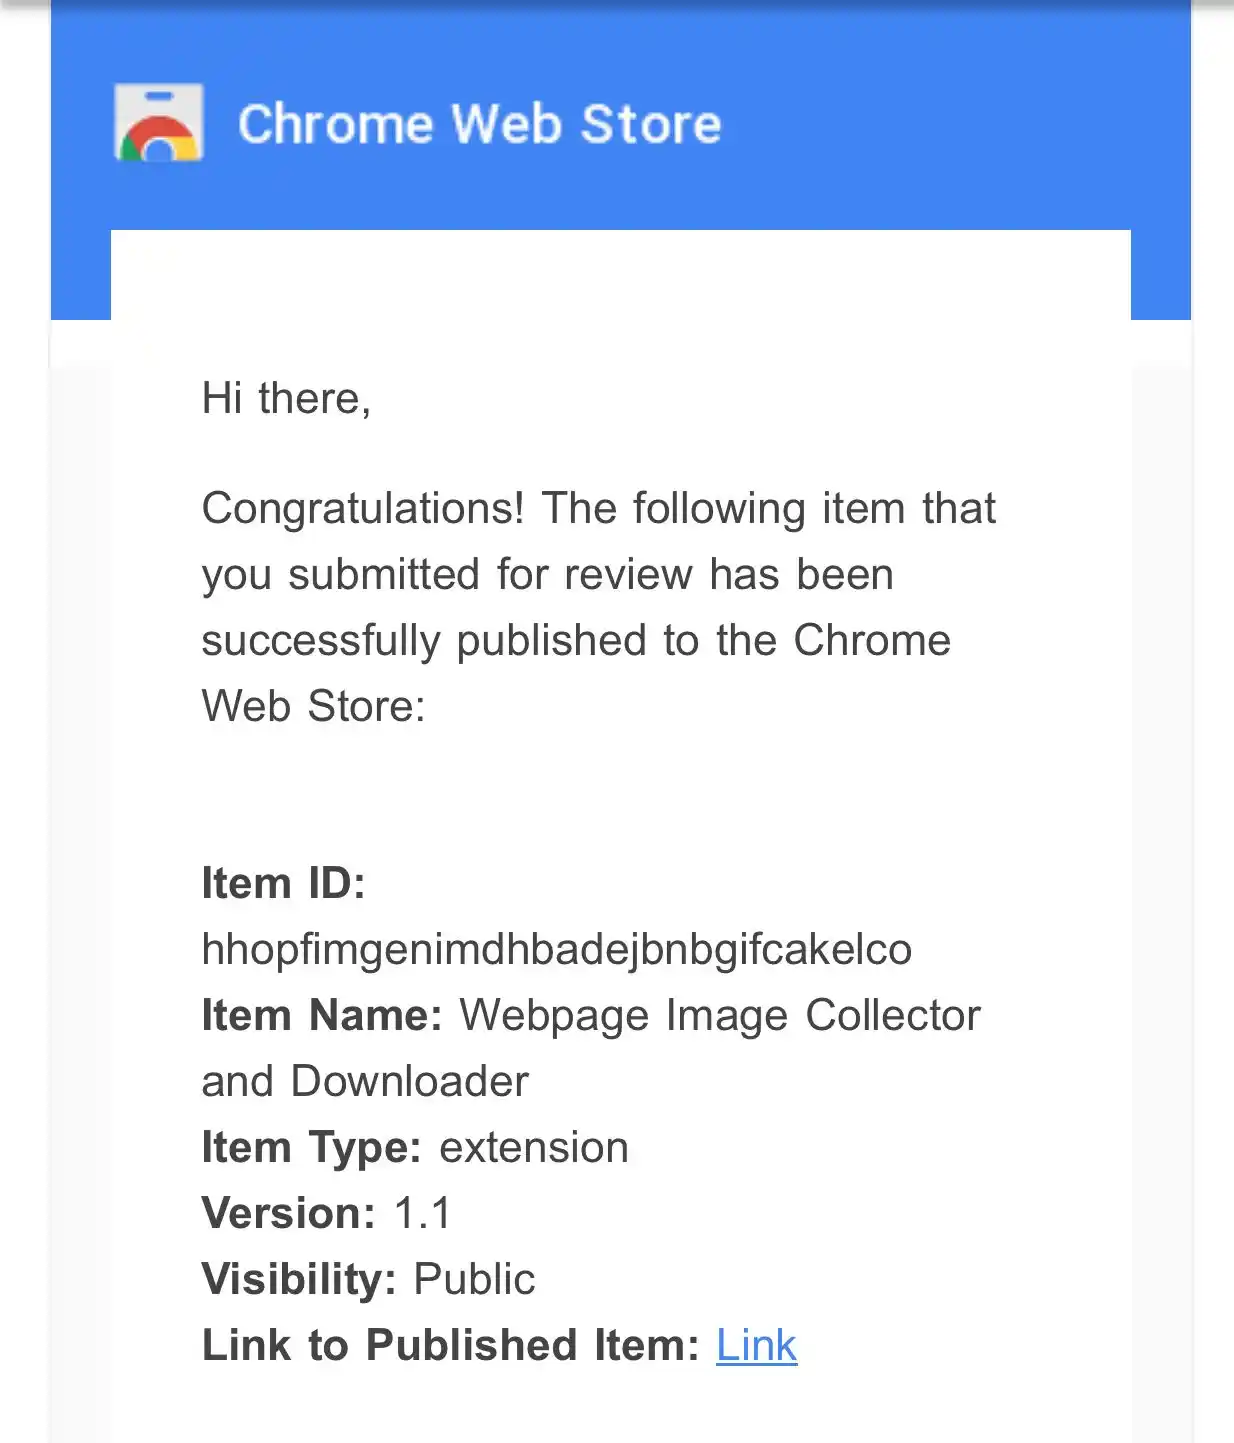Click the "Hi there," greeting text
The image size is (1234, 1443).
tap(287, 398)
